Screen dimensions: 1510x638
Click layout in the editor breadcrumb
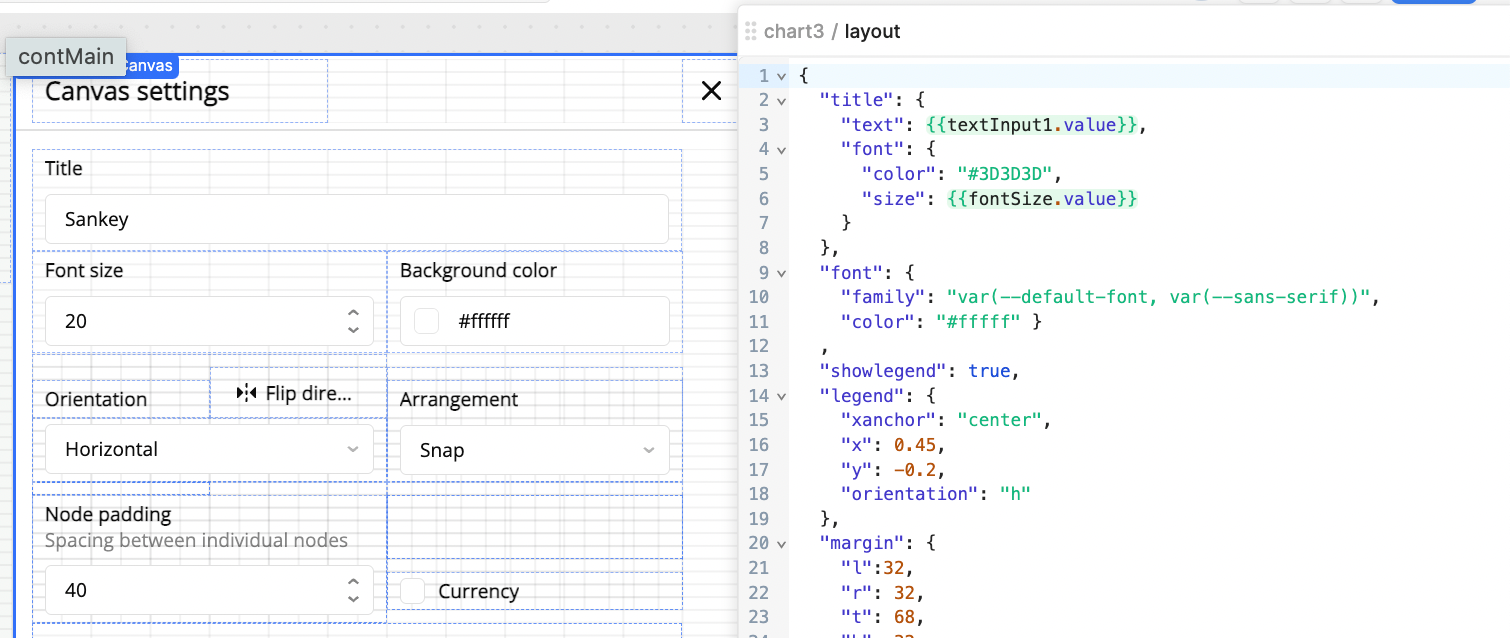(x=872, y=31)
